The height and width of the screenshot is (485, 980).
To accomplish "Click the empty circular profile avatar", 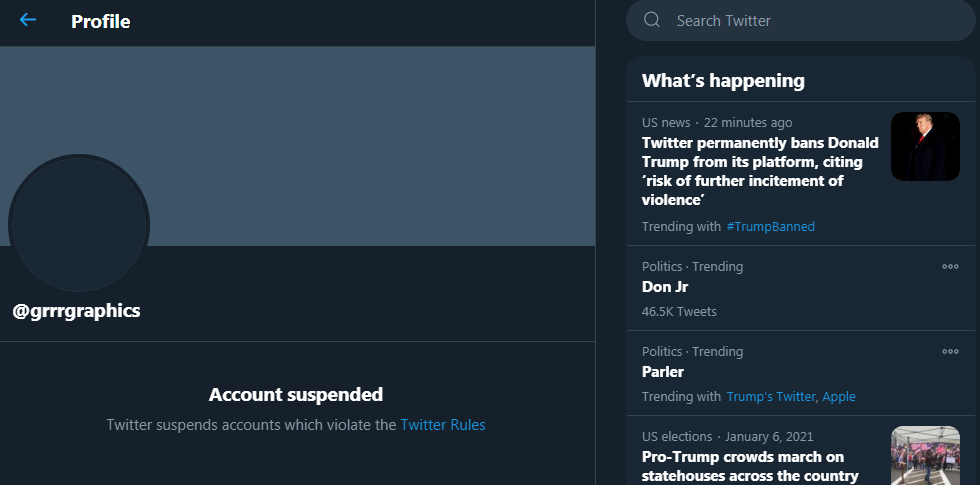I will (79, 224).
